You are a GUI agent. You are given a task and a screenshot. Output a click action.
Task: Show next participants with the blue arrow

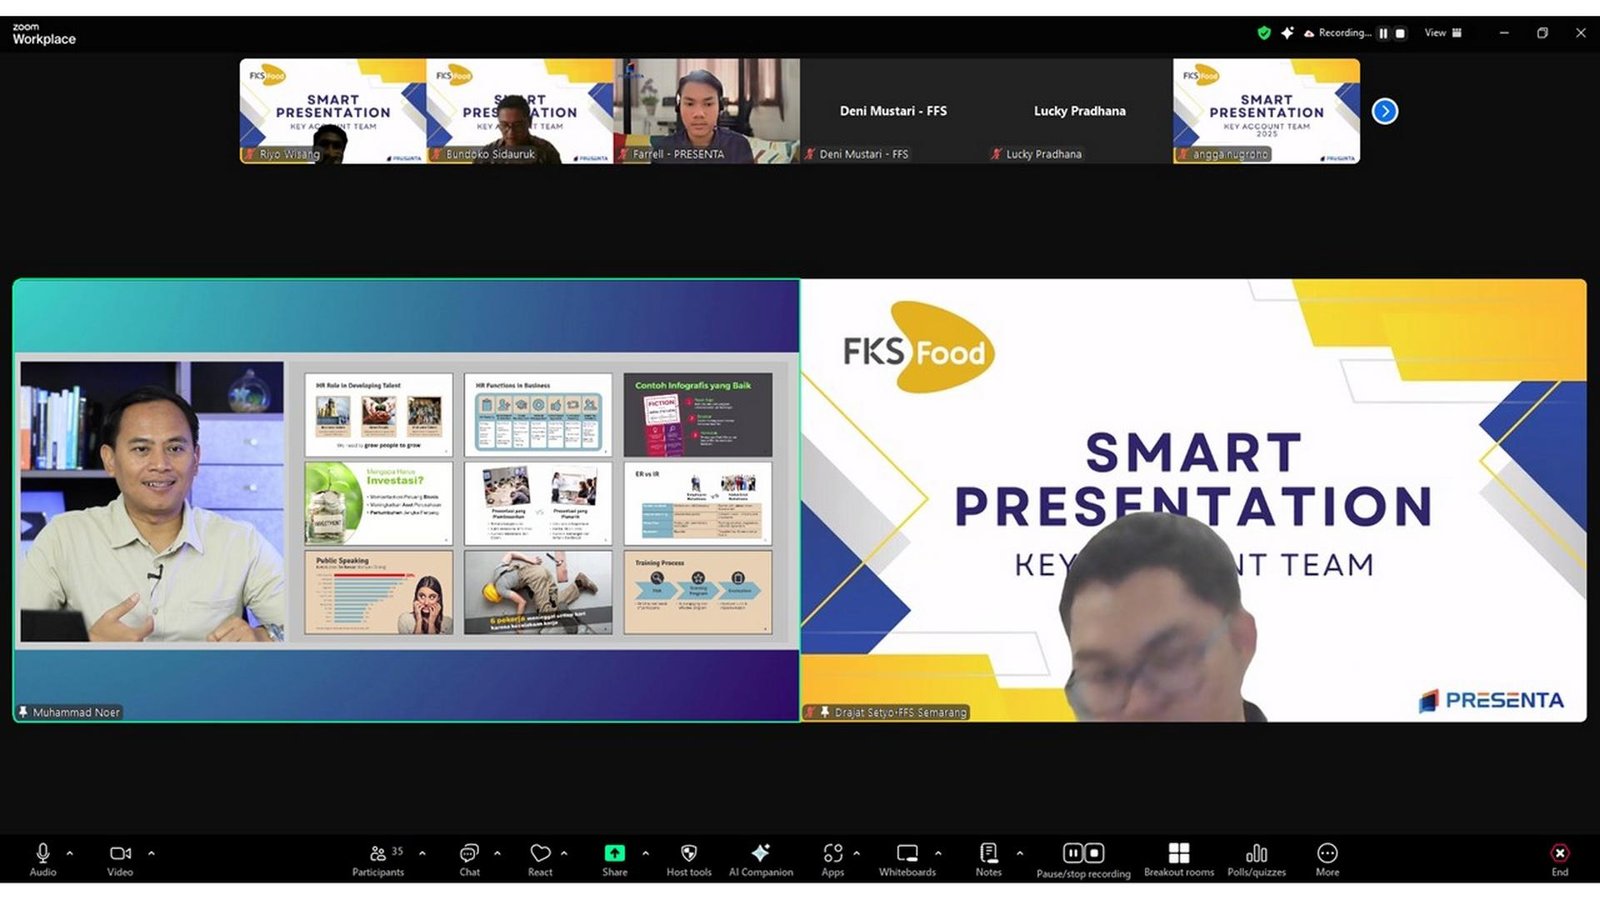tap(1385, 111)
